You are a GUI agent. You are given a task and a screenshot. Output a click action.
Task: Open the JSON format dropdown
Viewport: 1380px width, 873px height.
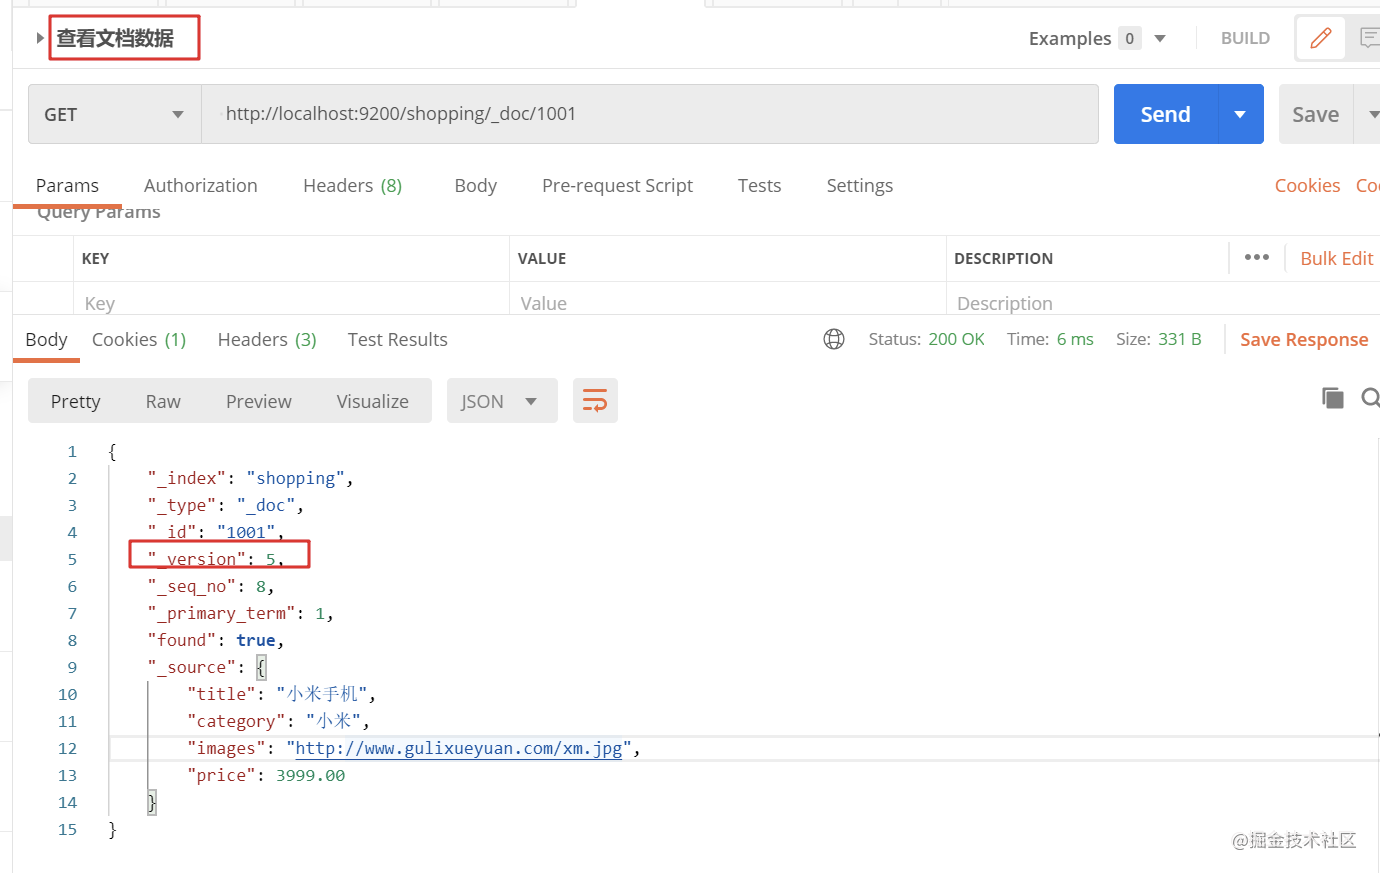point(502,401)
